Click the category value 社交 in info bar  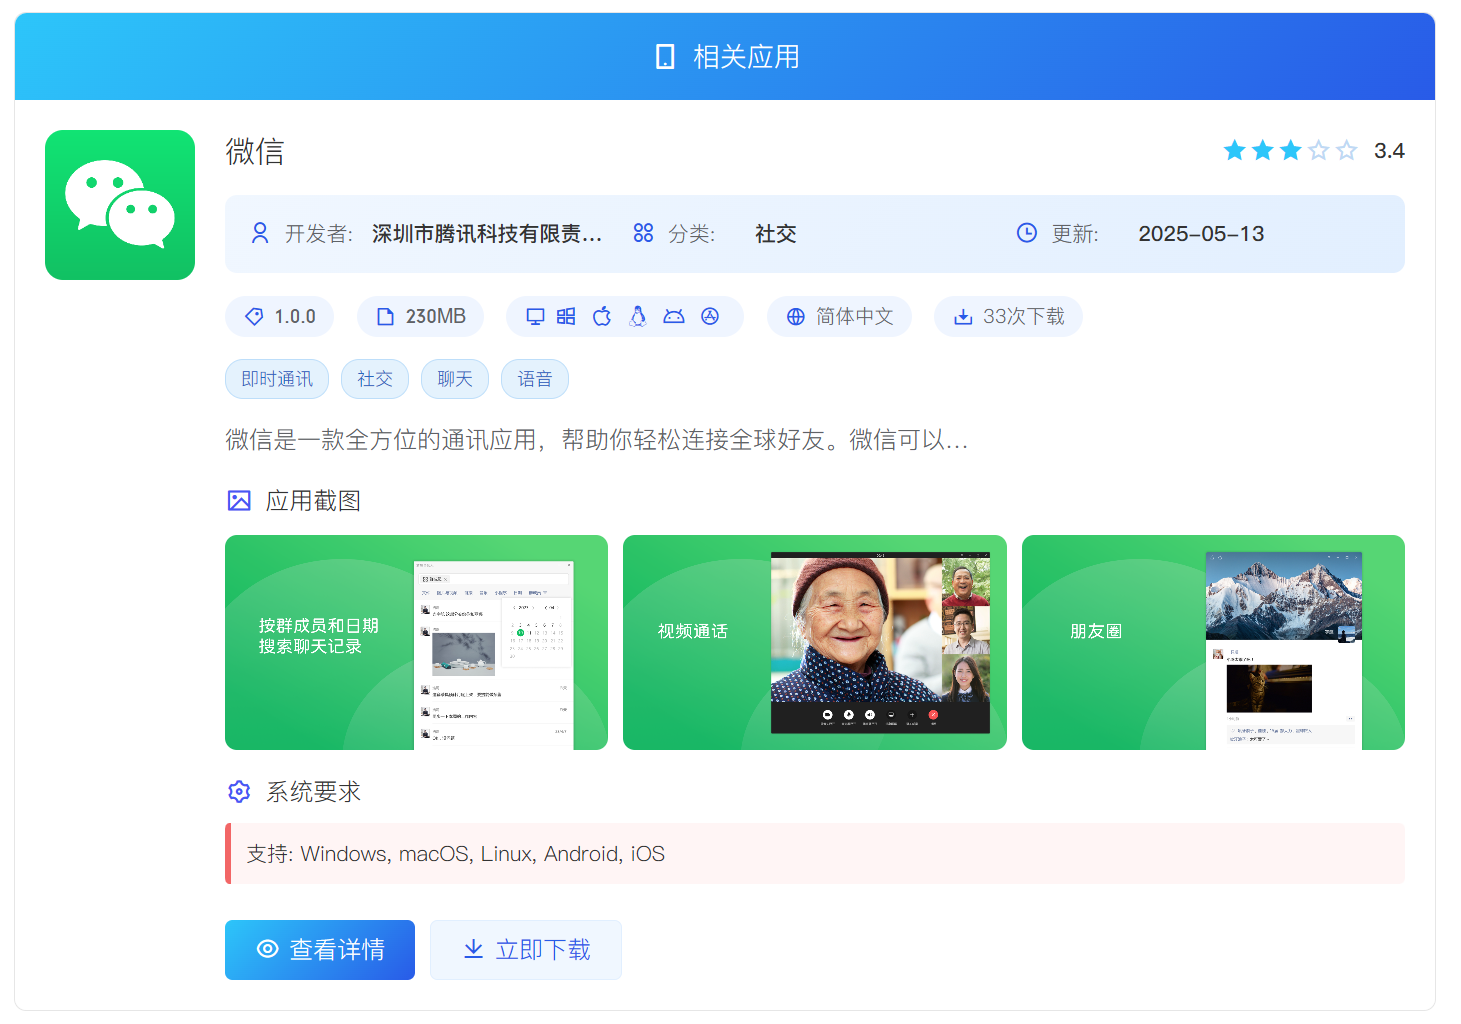(776, 234)
